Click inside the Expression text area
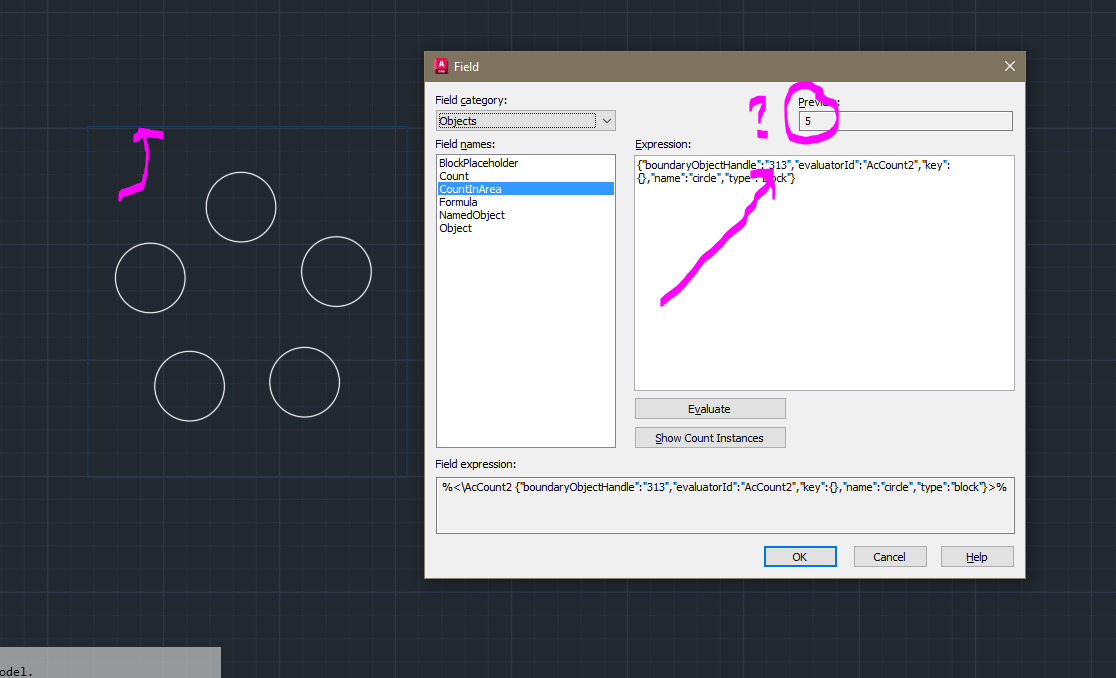 [824, 270]
